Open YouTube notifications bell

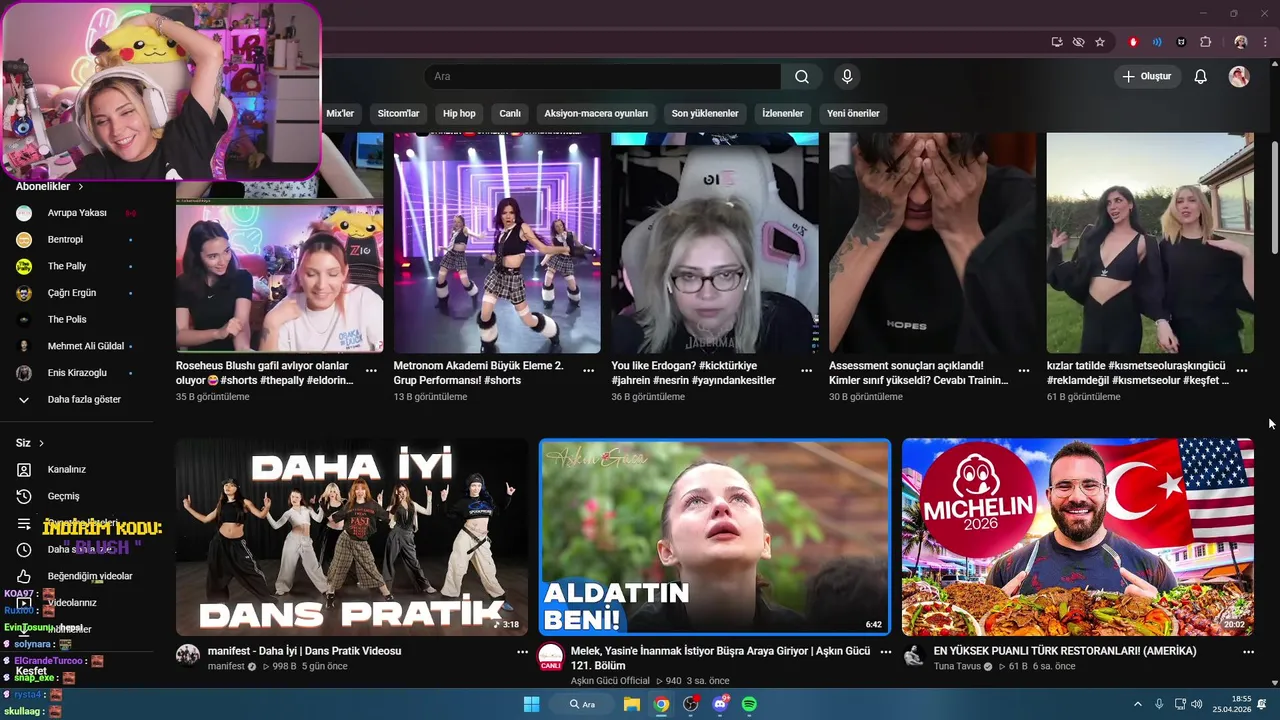tap(1201, 77)
